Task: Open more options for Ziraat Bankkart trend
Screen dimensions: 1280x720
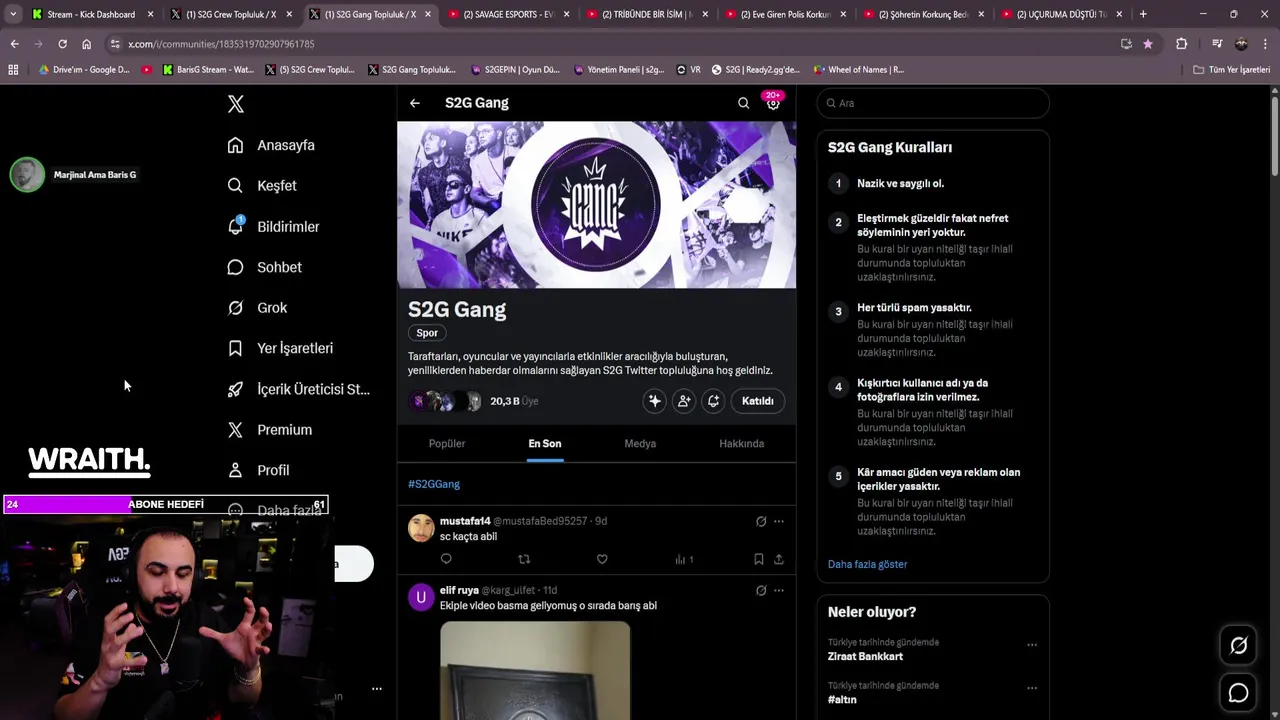Action: pyautogui.click(x=1032, y=645)
